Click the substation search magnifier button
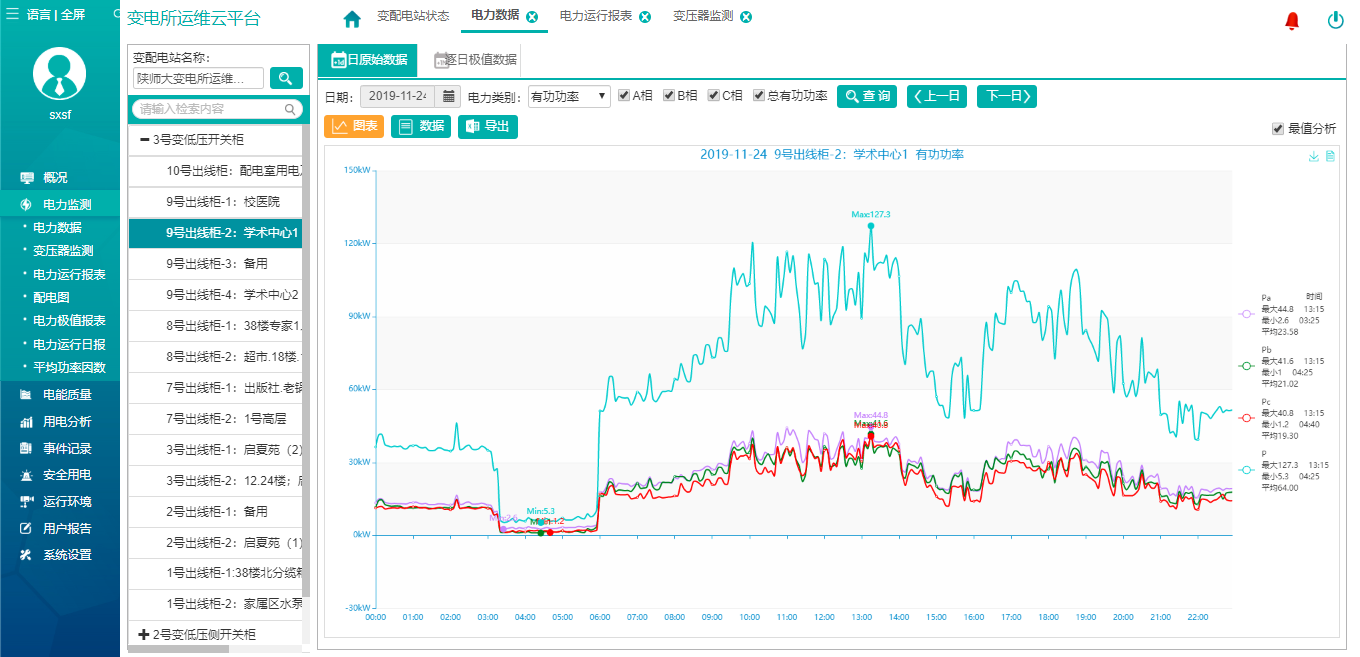The height and width of the screenshot is (657, 1360). 286,78
